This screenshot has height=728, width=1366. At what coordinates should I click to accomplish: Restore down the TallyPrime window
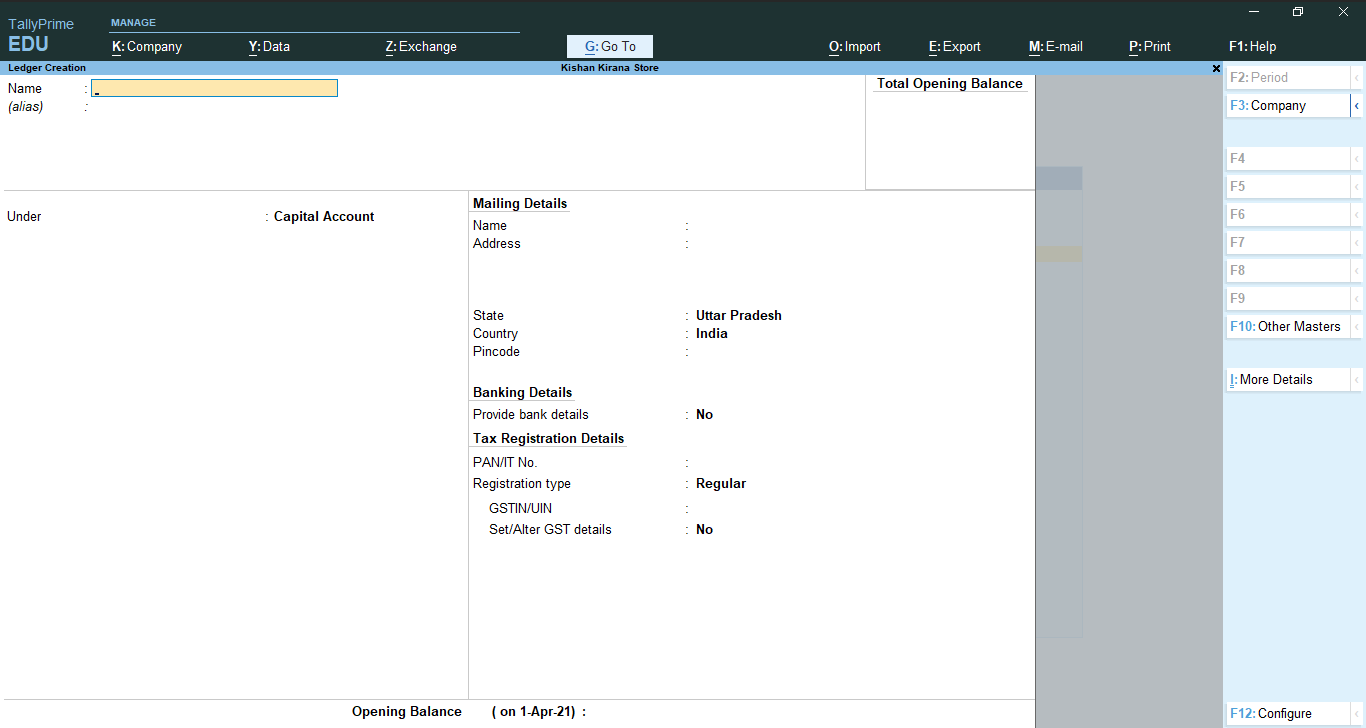coord(1298,12)
